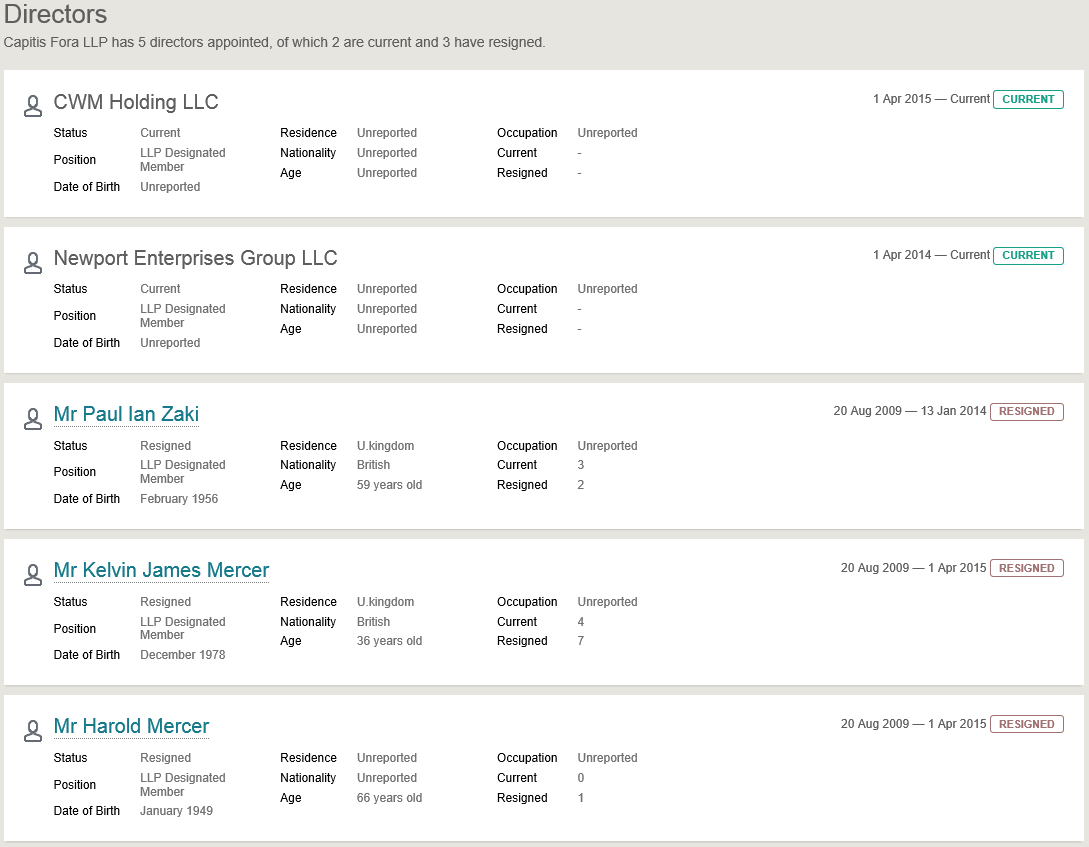
Task: Click CWM Holding LLC's 'LLP Designated Member' position
Action: 183,160
